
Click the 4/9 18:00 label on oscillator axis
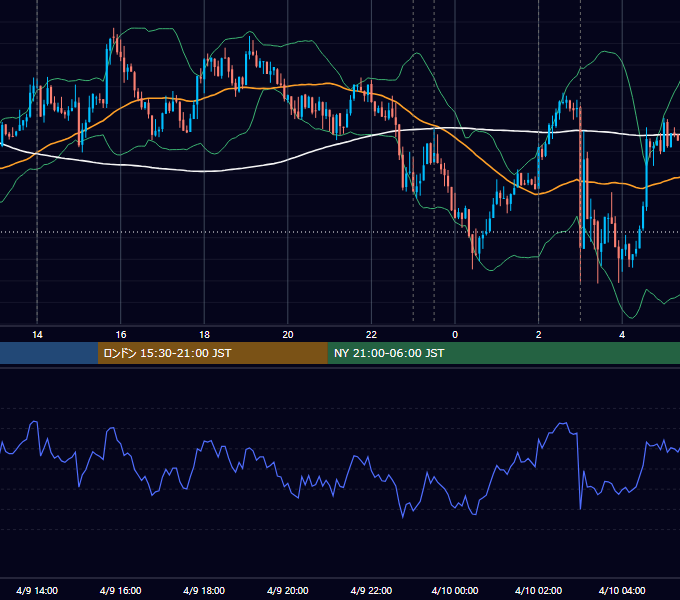pyautogui.click(x=204, y=590)
